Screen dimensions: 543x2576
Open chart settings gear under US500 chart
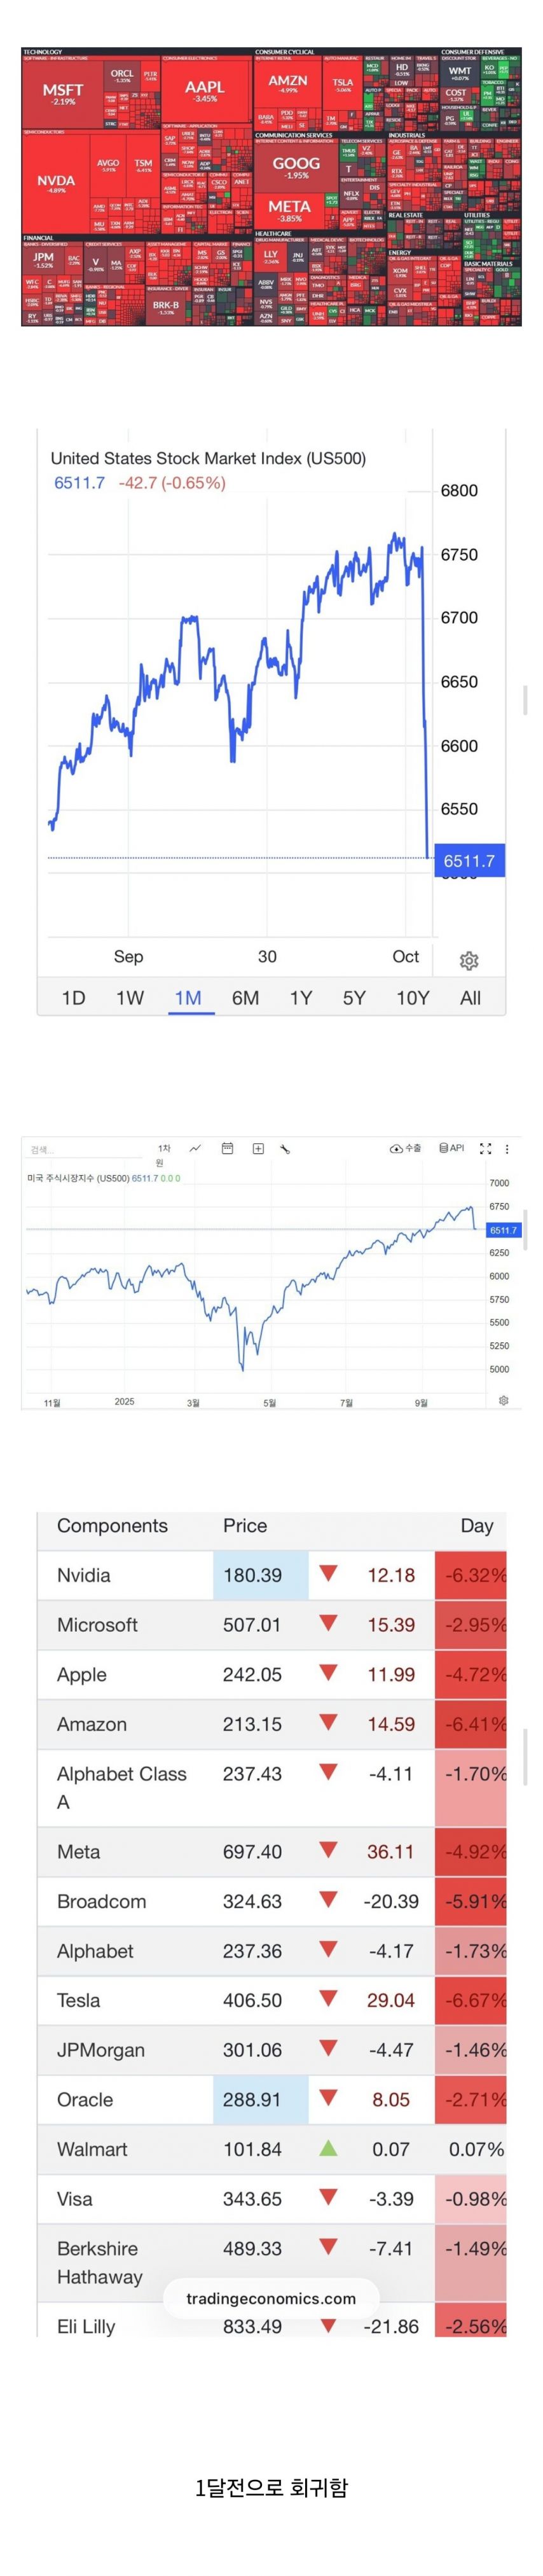(x=469, y=960)
